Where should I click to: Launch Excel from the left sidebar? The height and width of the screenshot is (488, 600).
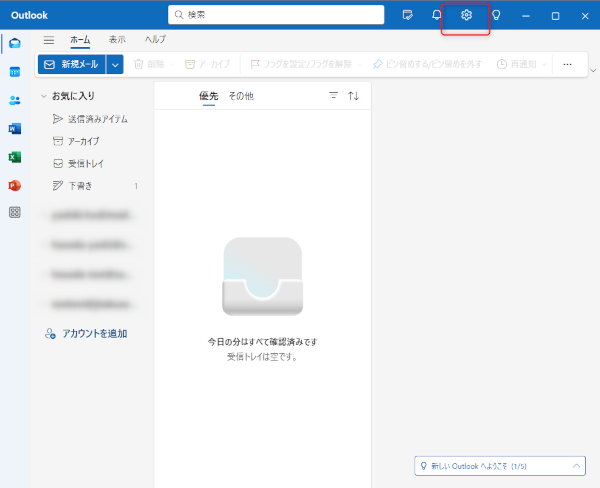click(14, 157)
